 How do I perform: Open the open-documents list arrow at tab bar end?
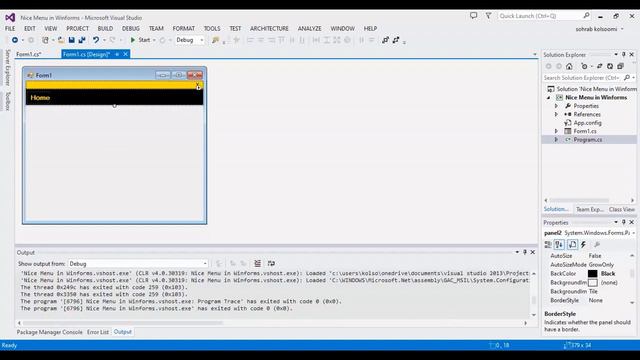point(535,54)
